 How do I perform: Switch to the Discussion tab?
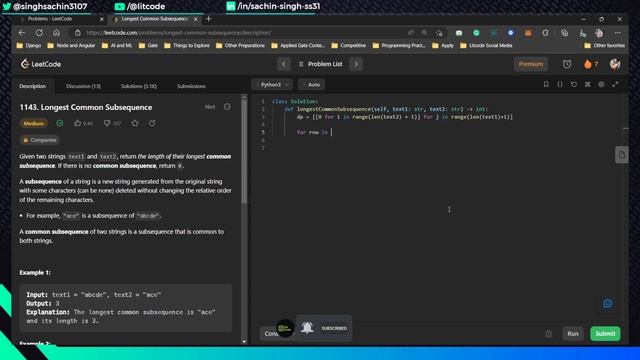point(83,86)
